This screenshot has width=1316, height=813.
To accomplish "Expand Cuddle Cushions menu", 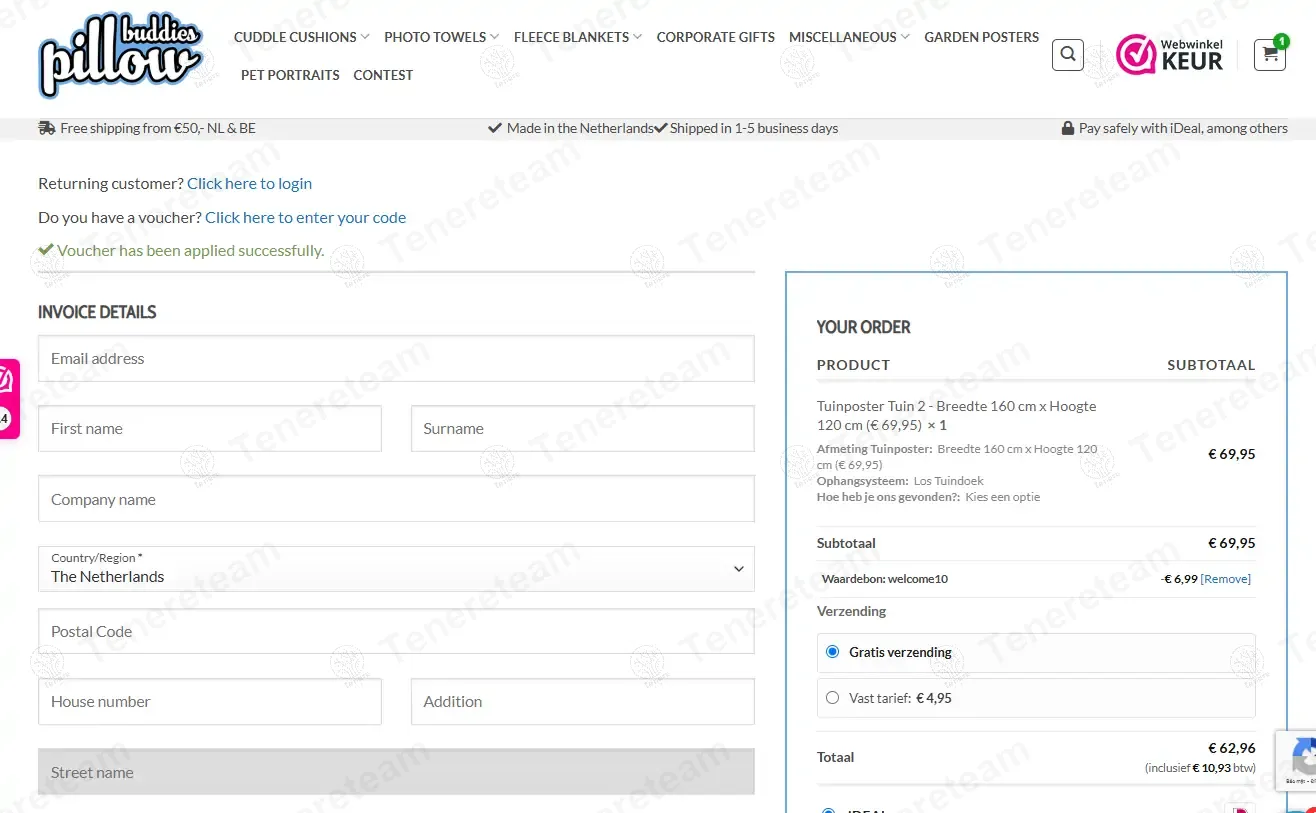I will pyautogui.click(x=302, y=37).
